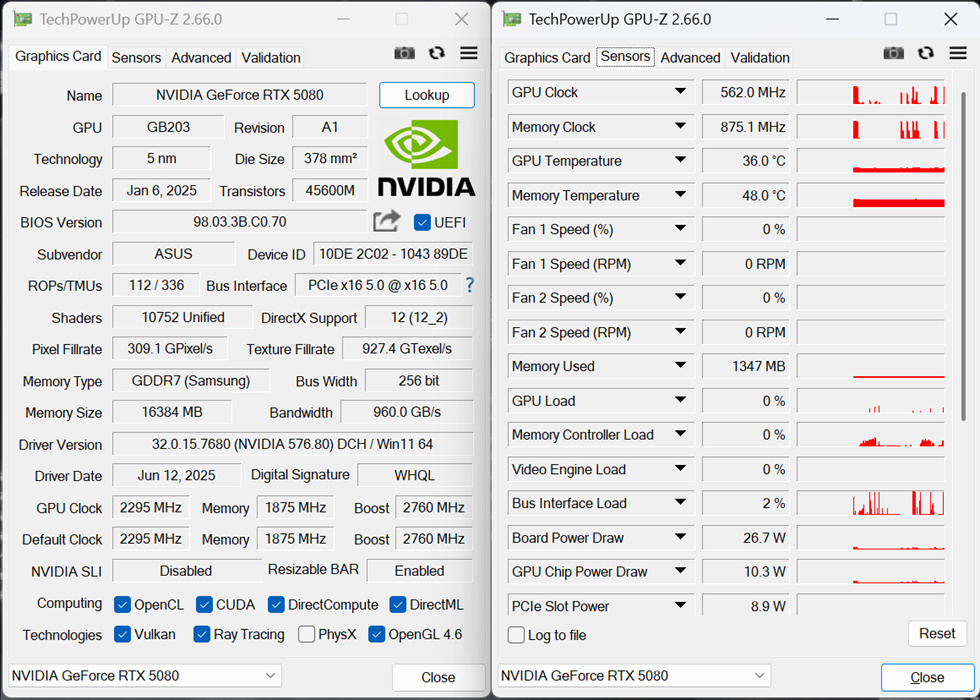The image size is (980, 700).
Task: Enable the PhysX checkbox
Action: (x=307, y=634)
